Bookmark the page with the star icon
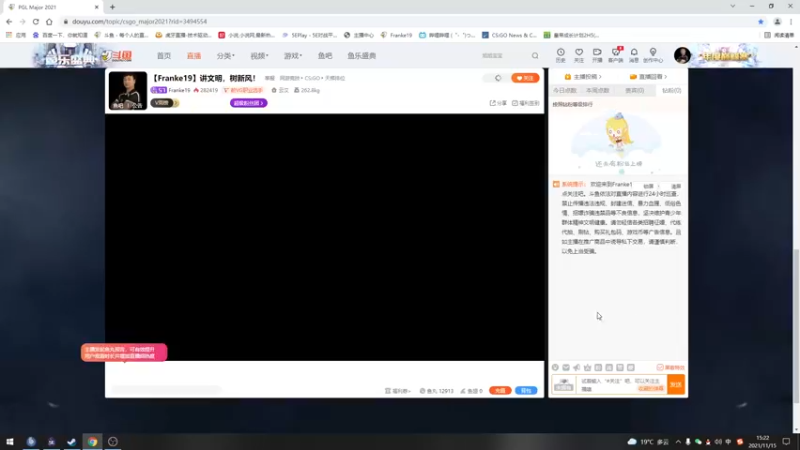800x450 pixels. (761, 21)
